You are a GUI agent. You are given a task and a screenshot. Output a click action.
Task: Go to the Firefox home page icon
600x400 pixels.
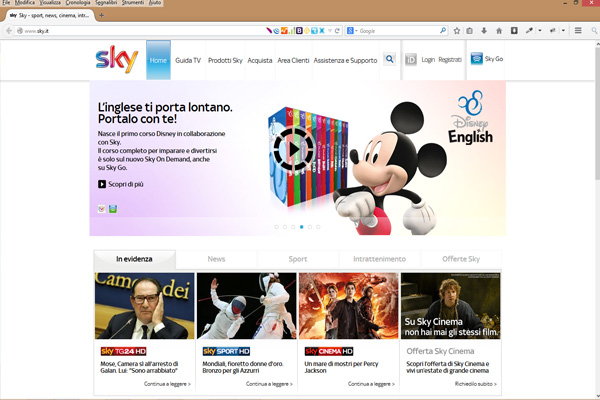coord(499,31)
